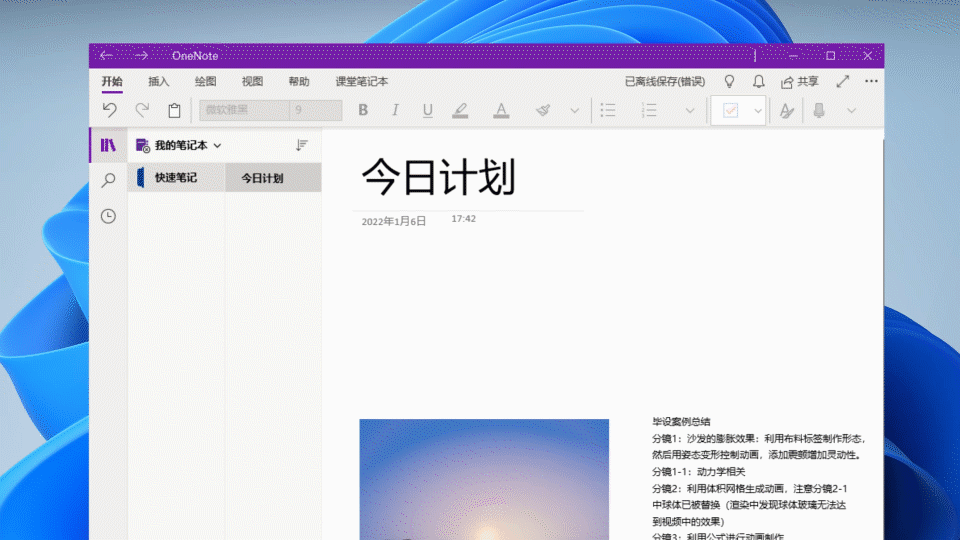Expand more font formatting options
The width and height of the screenshot is (960, 540).
pyautogui.click(x=574, y=111)
